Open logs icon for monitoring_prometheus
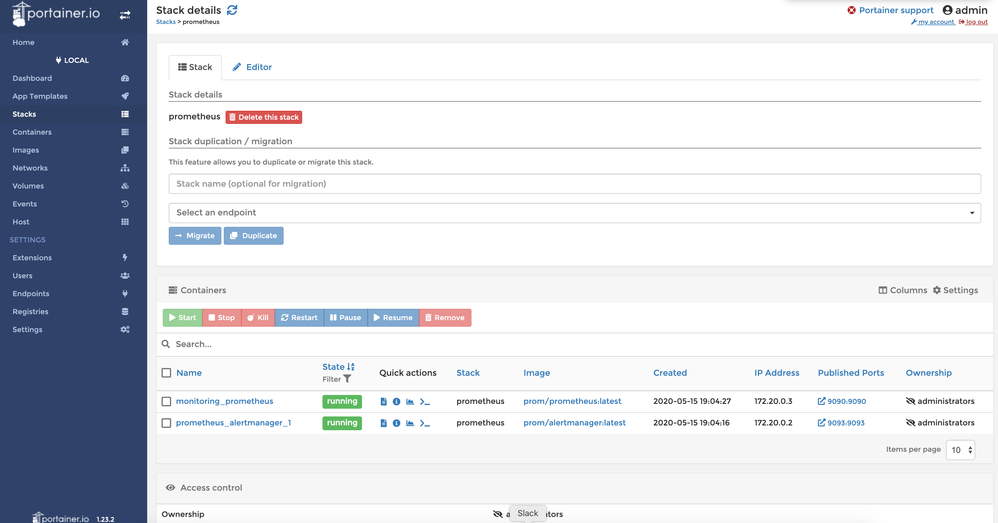The width and height of the screenshot is (998, 523). click(x=383, y=401)
